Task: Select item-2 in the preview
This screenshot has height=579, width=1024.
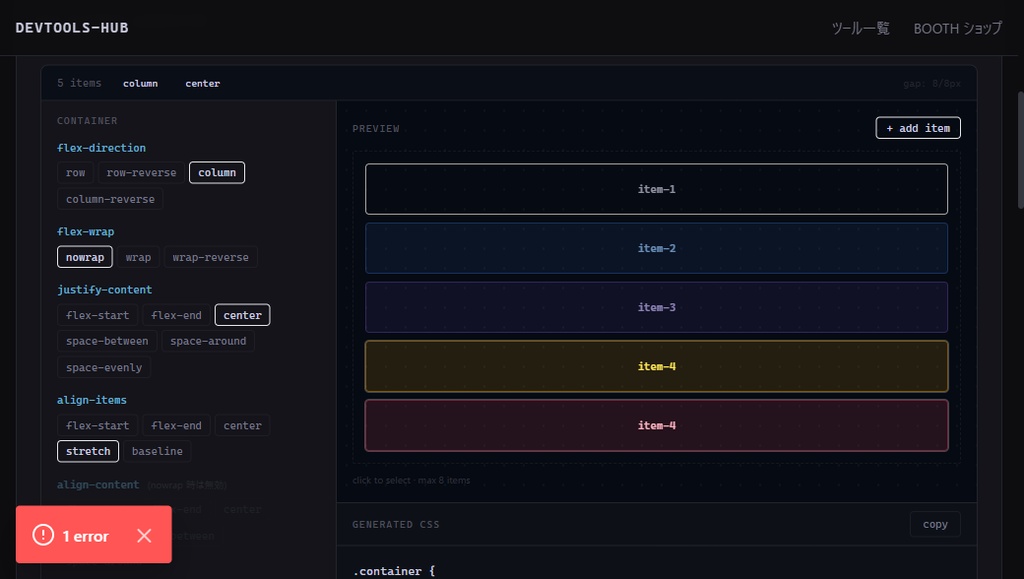Action: pyautogui.click(x=656, y=248)
